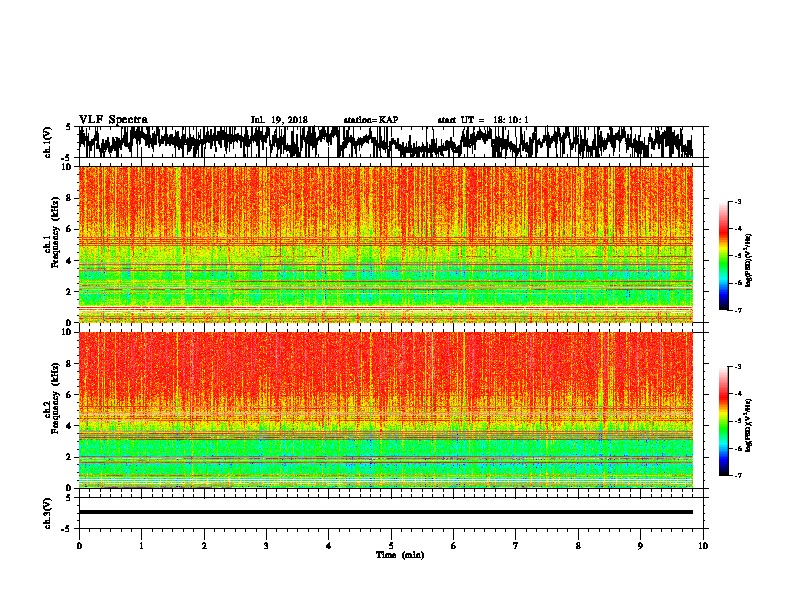Click the time axis tick label "3"

(266, 546)
